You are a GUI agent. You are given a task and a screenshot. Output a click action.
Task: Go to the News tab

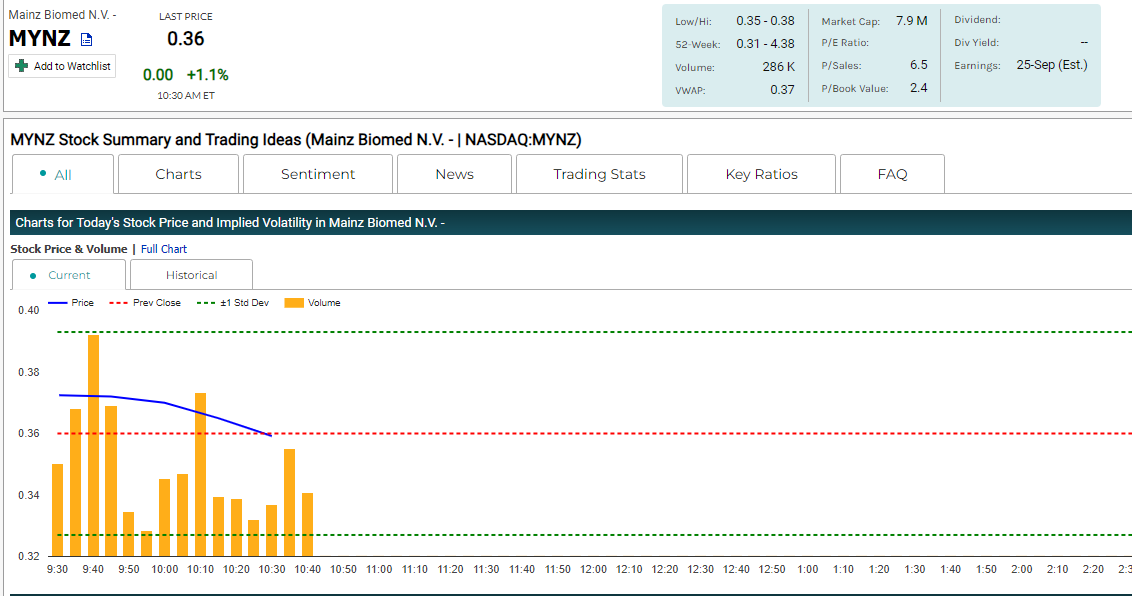454,174
